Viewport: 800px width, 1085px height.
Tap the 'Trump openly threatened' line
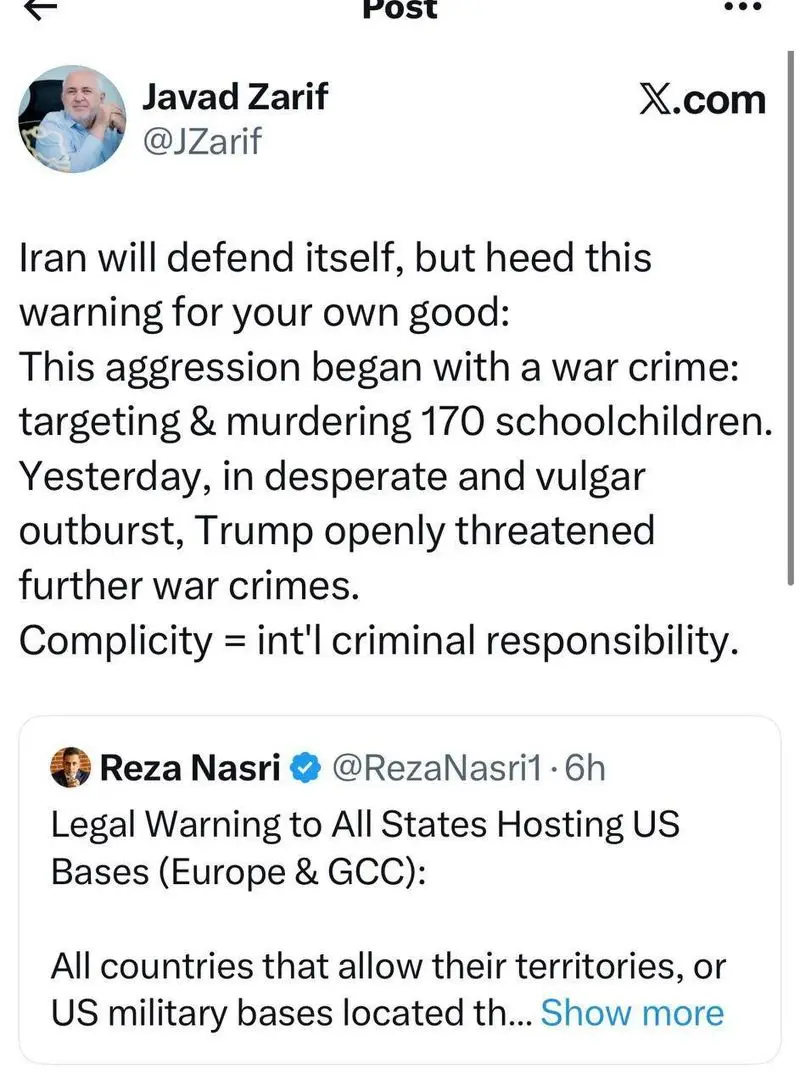(337, 531)
